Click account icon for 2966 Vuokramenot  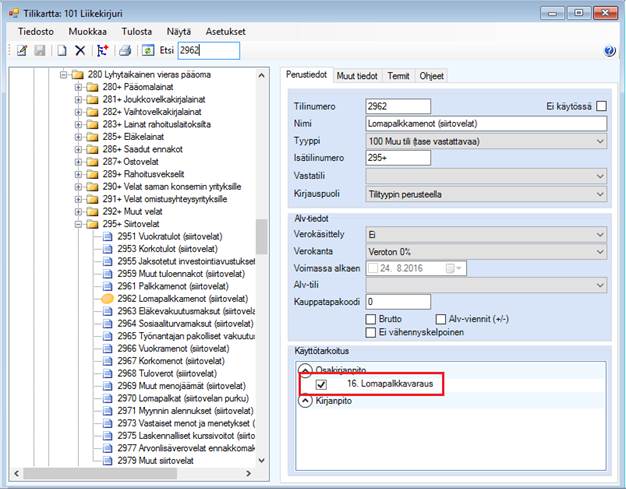pos(107,348)
